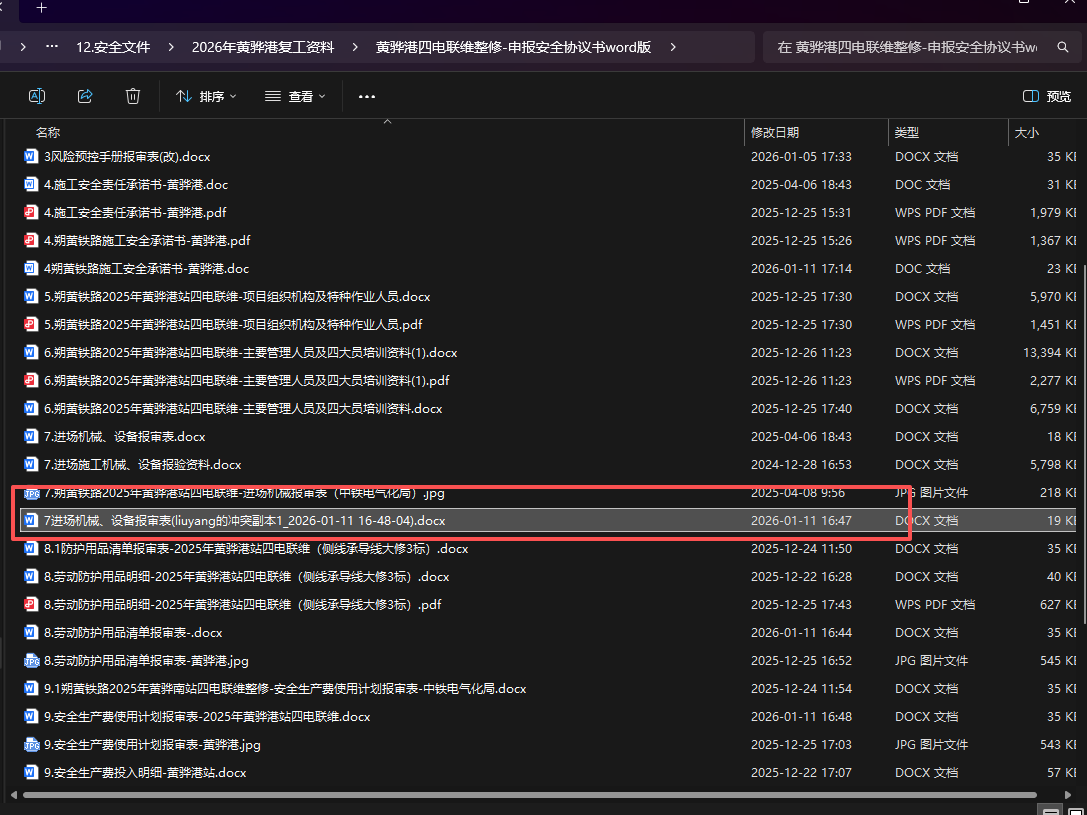The height and width of the screenshot is (815, 1087).
Task: Click the Rename icon in the toolbar
Action: (37, 96)
